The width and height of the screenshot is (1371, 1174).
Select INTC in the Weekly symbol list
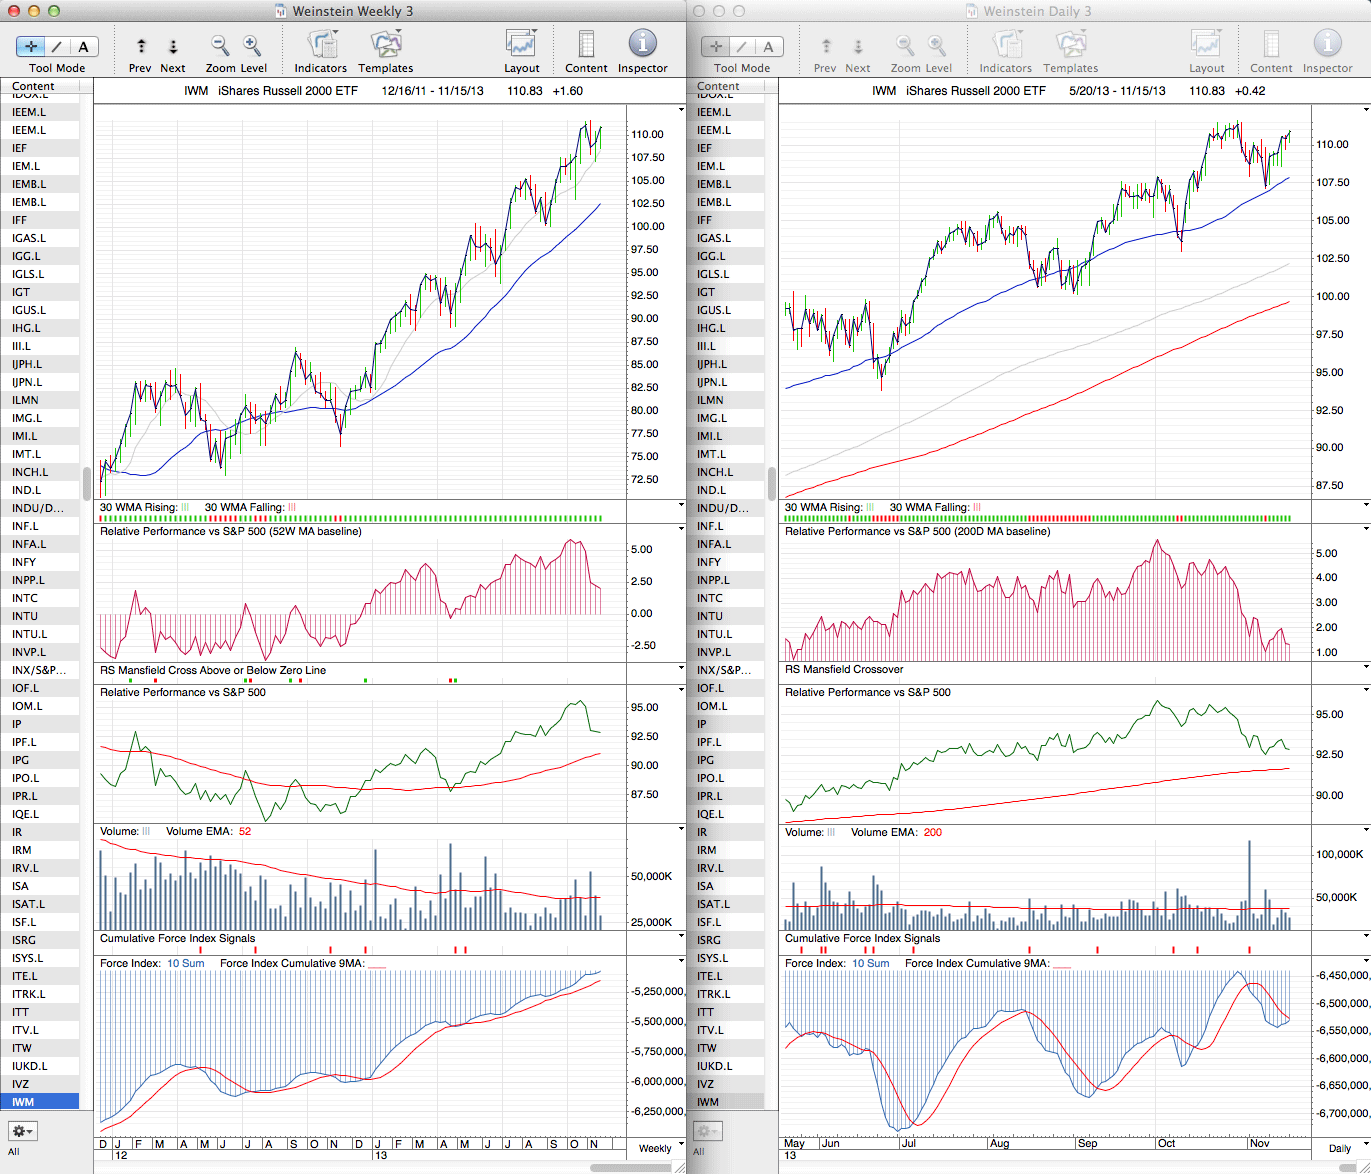point(25,598)
